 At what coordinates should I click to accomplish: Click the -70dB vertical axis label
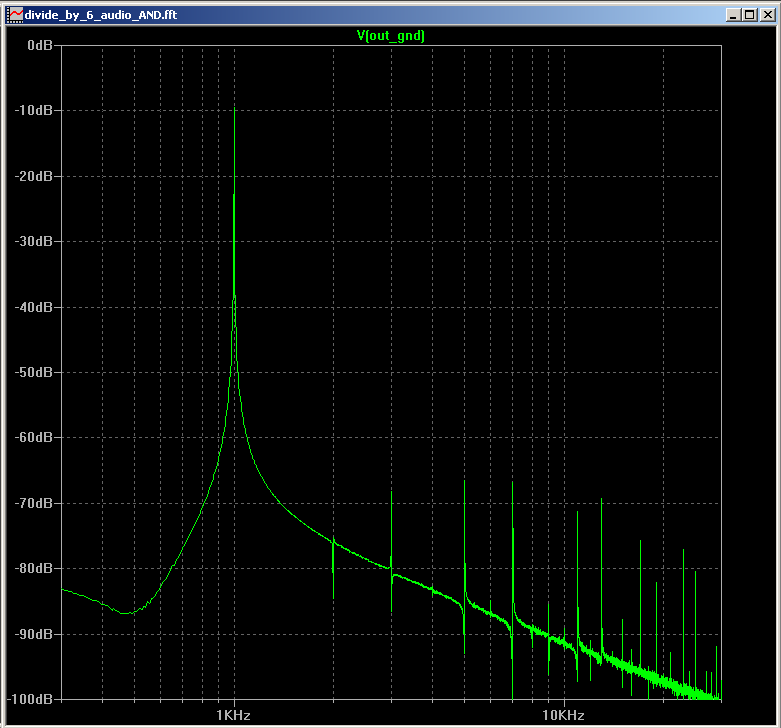(35, 503)
